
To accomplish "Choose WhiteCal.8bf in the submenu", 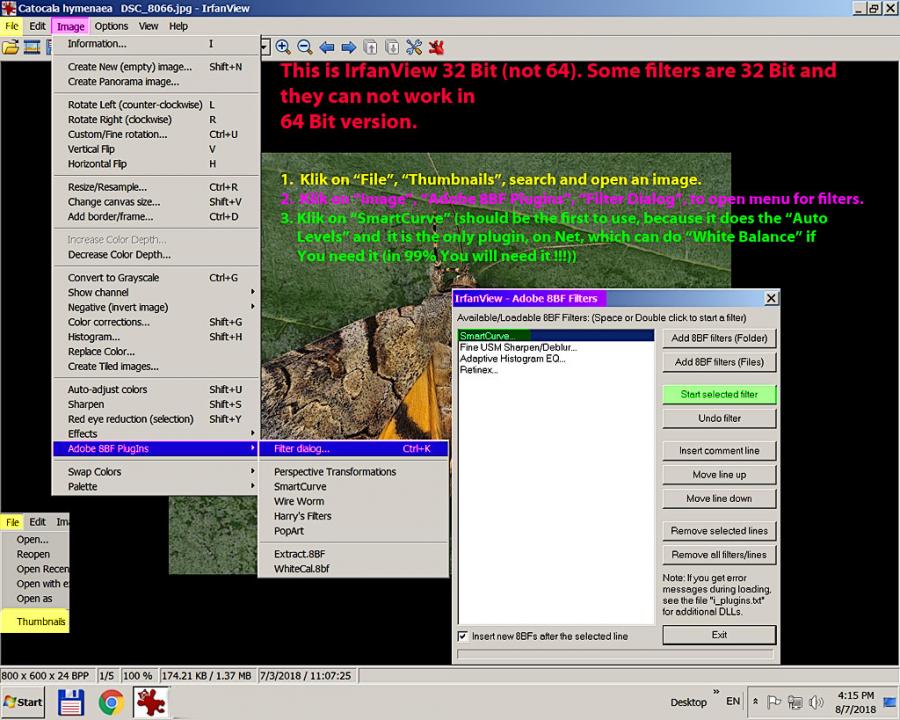I will (x=353, y=569).
